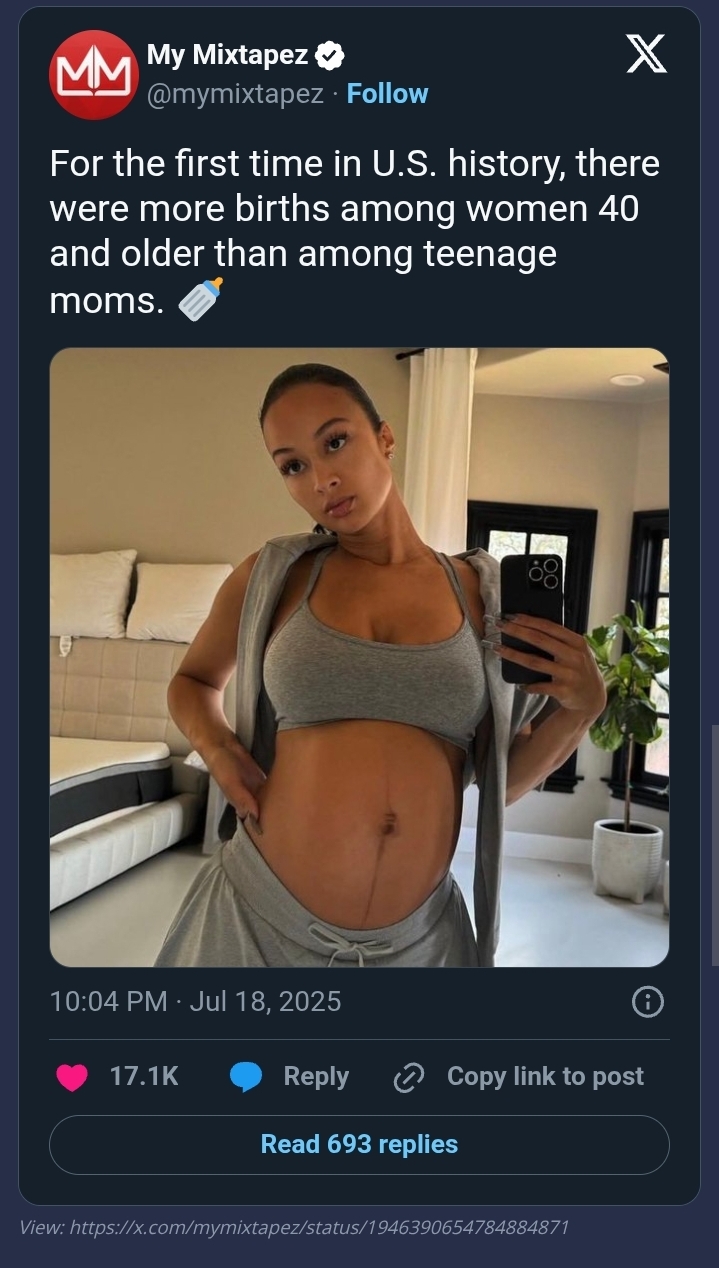The height and width of the screenshot is (1268, 719).
Task: Select Copy link to post
Action: tap(545, 1076)
